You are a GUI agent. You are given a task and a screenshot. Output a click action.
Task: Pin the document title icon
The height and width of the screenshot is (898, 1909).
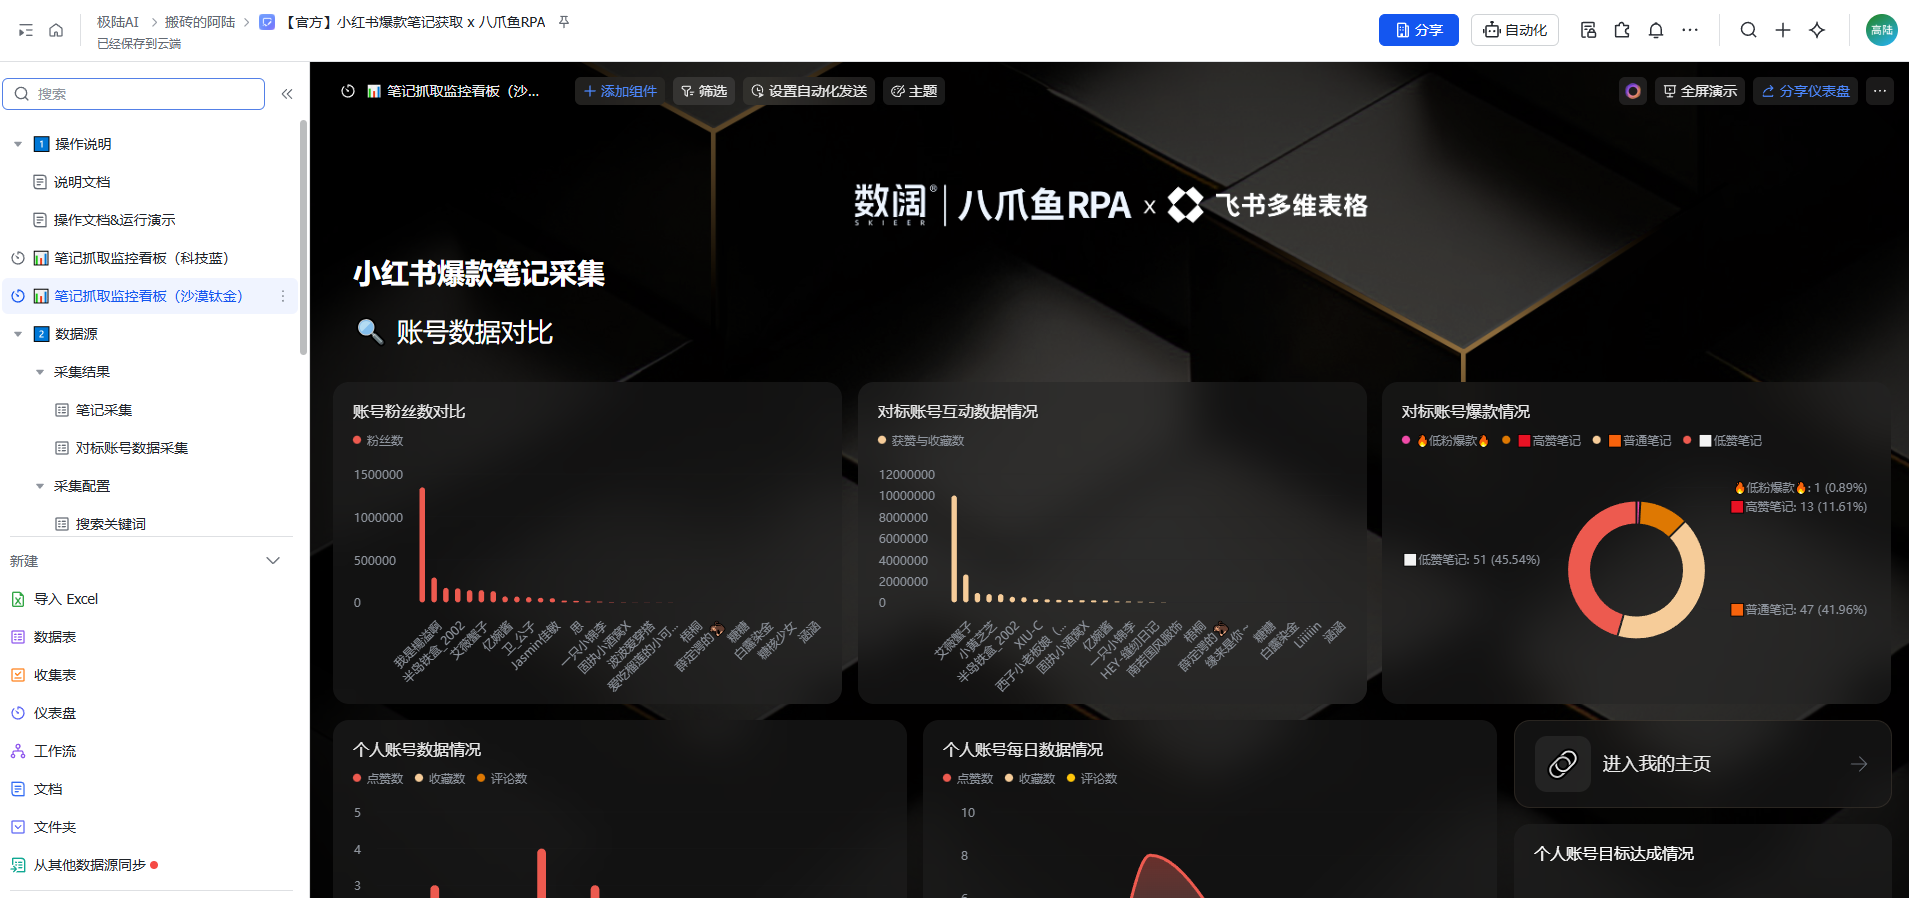coord(564,22)
